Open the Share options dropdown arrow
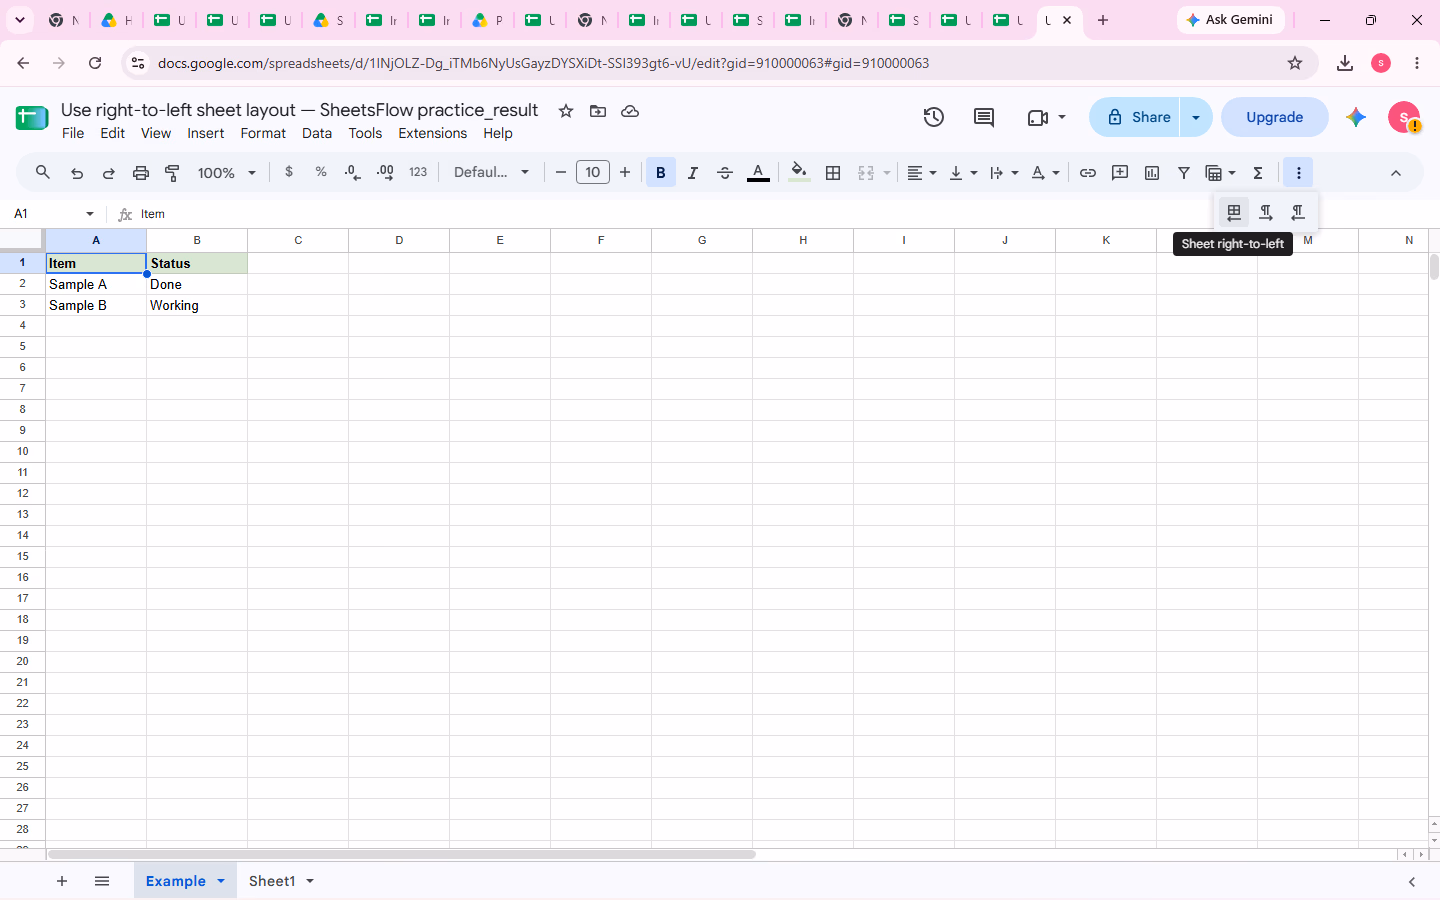 coord(1196,117)
